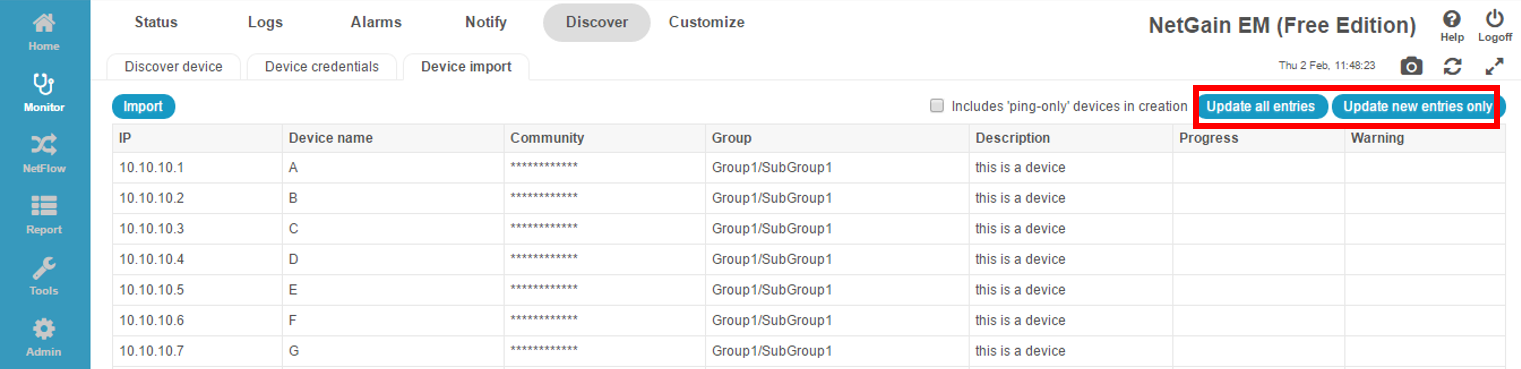Toggle fullscreen with the expand arrows icon
The image size is (1521, 369).
1495,66
